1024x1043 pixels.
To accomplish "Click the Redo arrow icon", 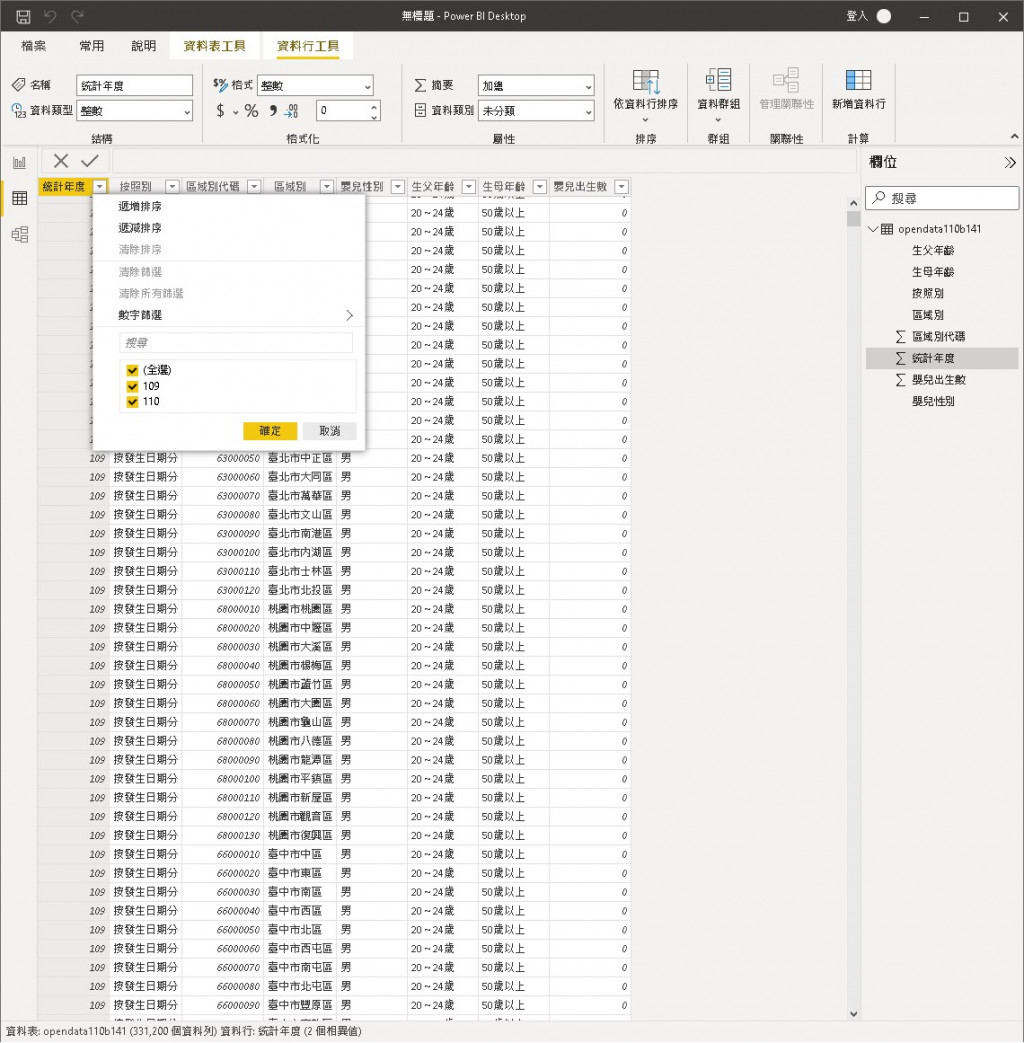I will [x=78, y=17].
